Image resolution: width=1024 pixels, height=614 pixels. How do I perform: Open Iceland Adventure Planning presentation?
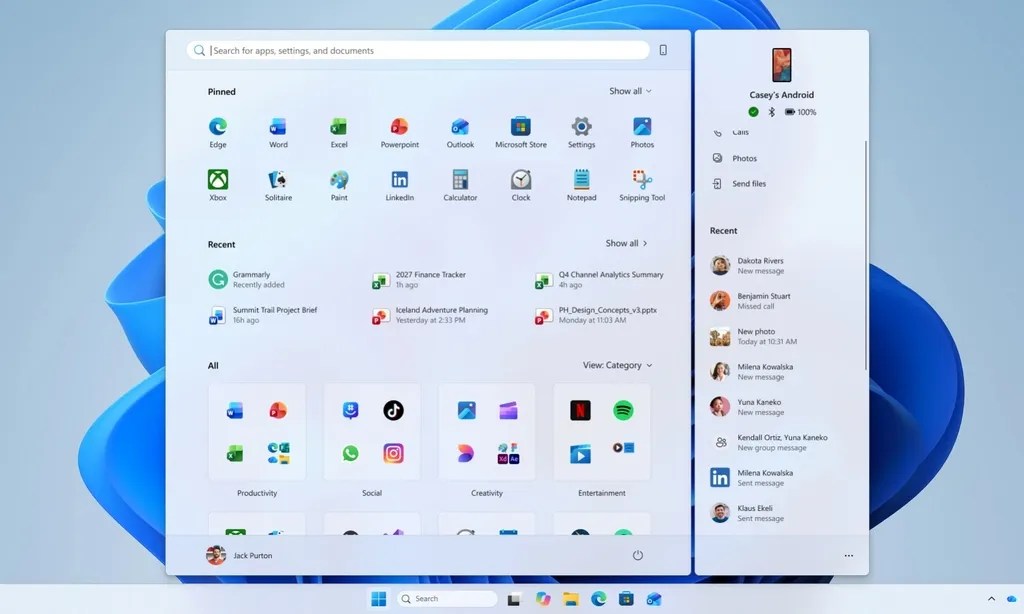tap(430, 315)
